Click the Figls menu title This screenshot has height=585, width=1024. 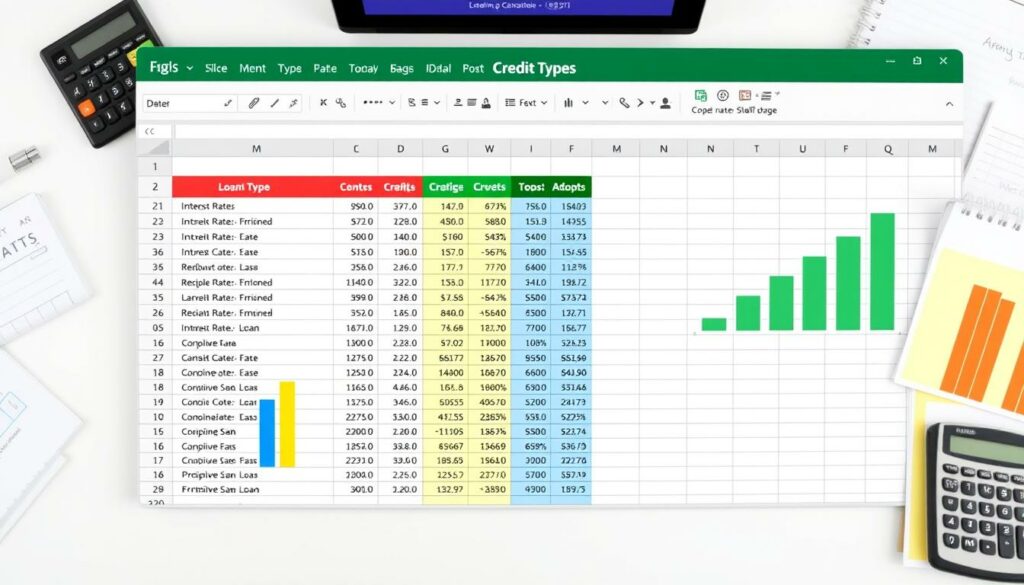point(164,67)
